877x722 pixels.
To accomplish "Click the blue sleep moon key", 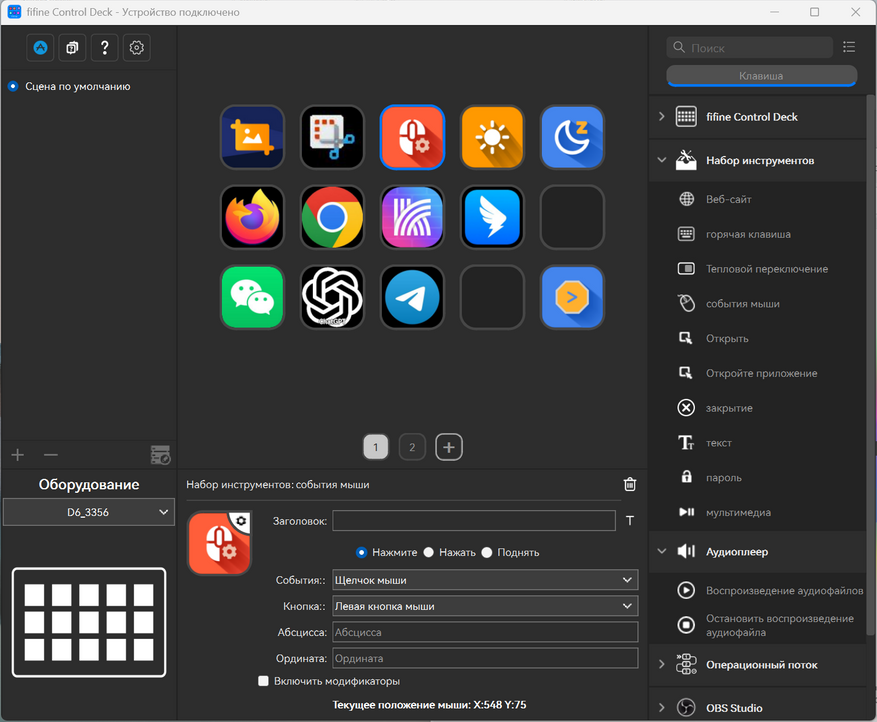I will (x=572, y=137).
